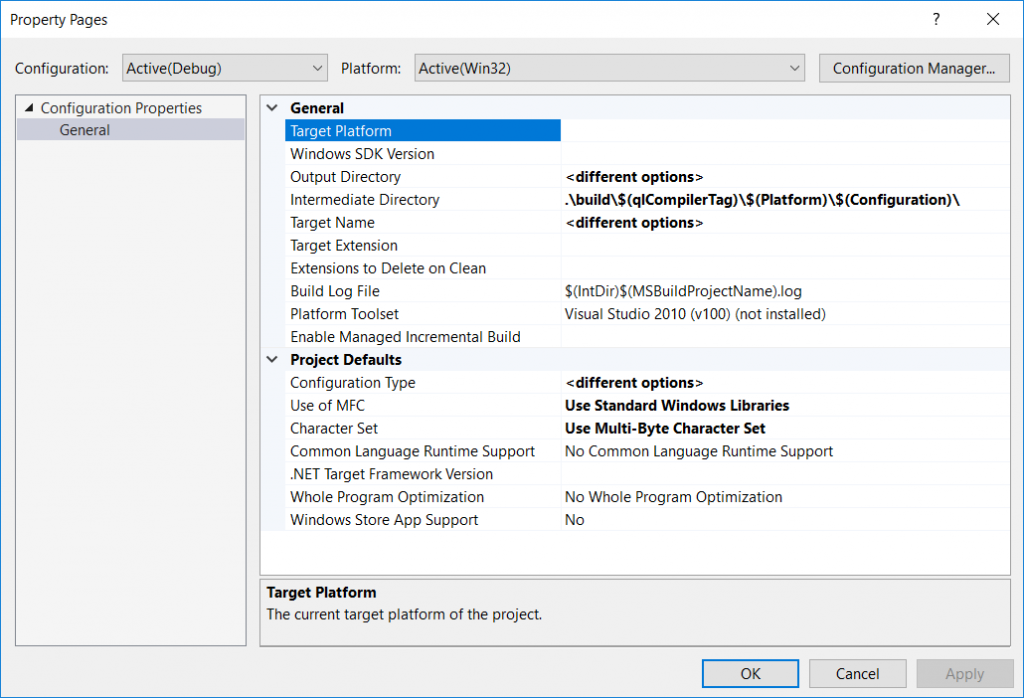Collapse the Project Defaults section
Screen dimensions: 1024x698
[x=272, y=360]
